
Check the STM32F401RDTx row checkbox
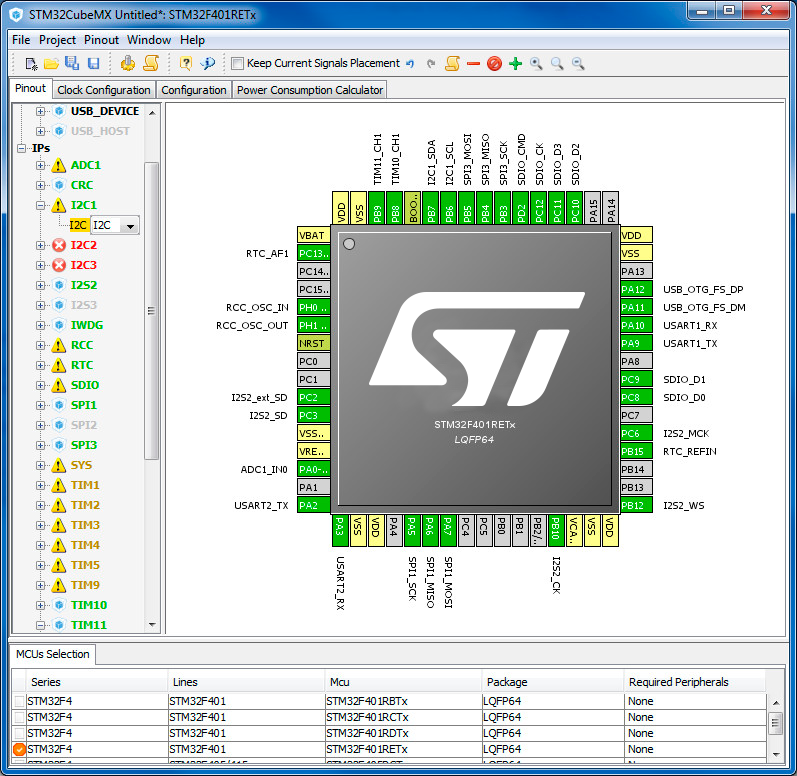tap(19, 733)
